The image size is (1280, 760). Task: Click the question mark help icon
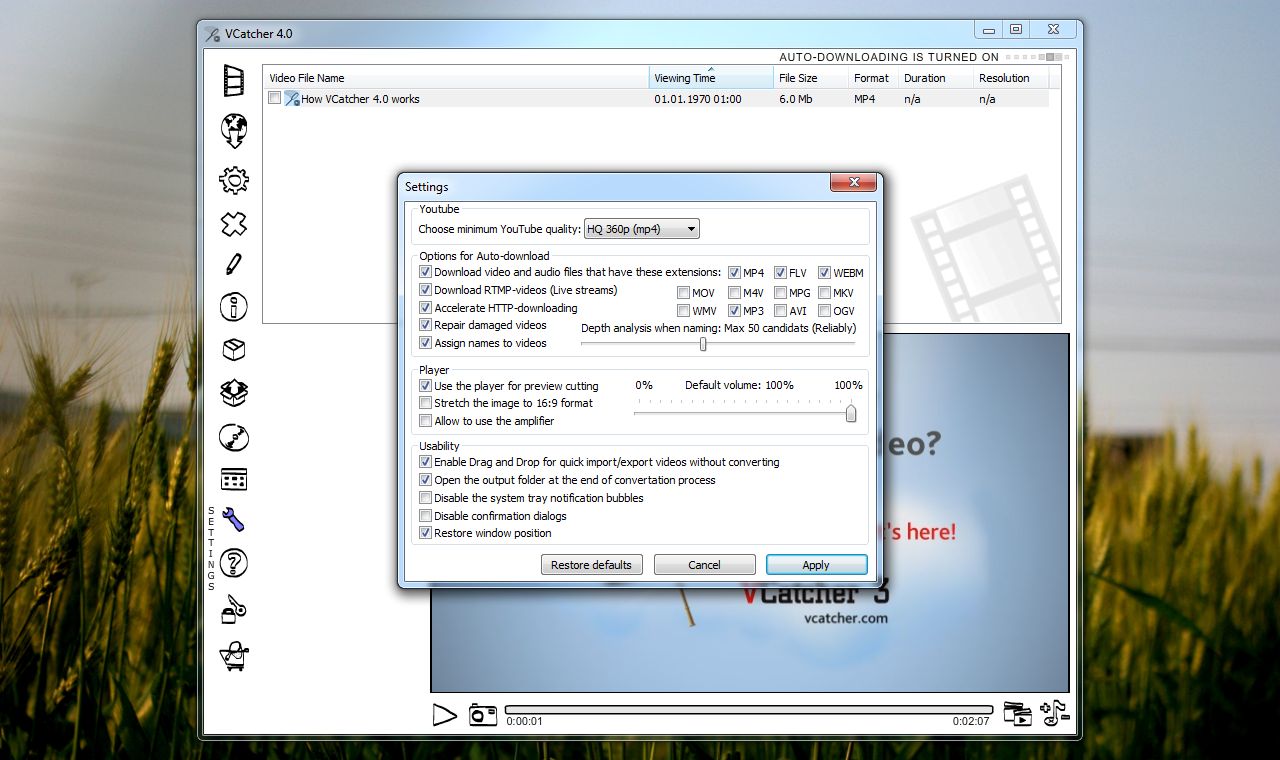pyautogui.click(x=234, y=563)
